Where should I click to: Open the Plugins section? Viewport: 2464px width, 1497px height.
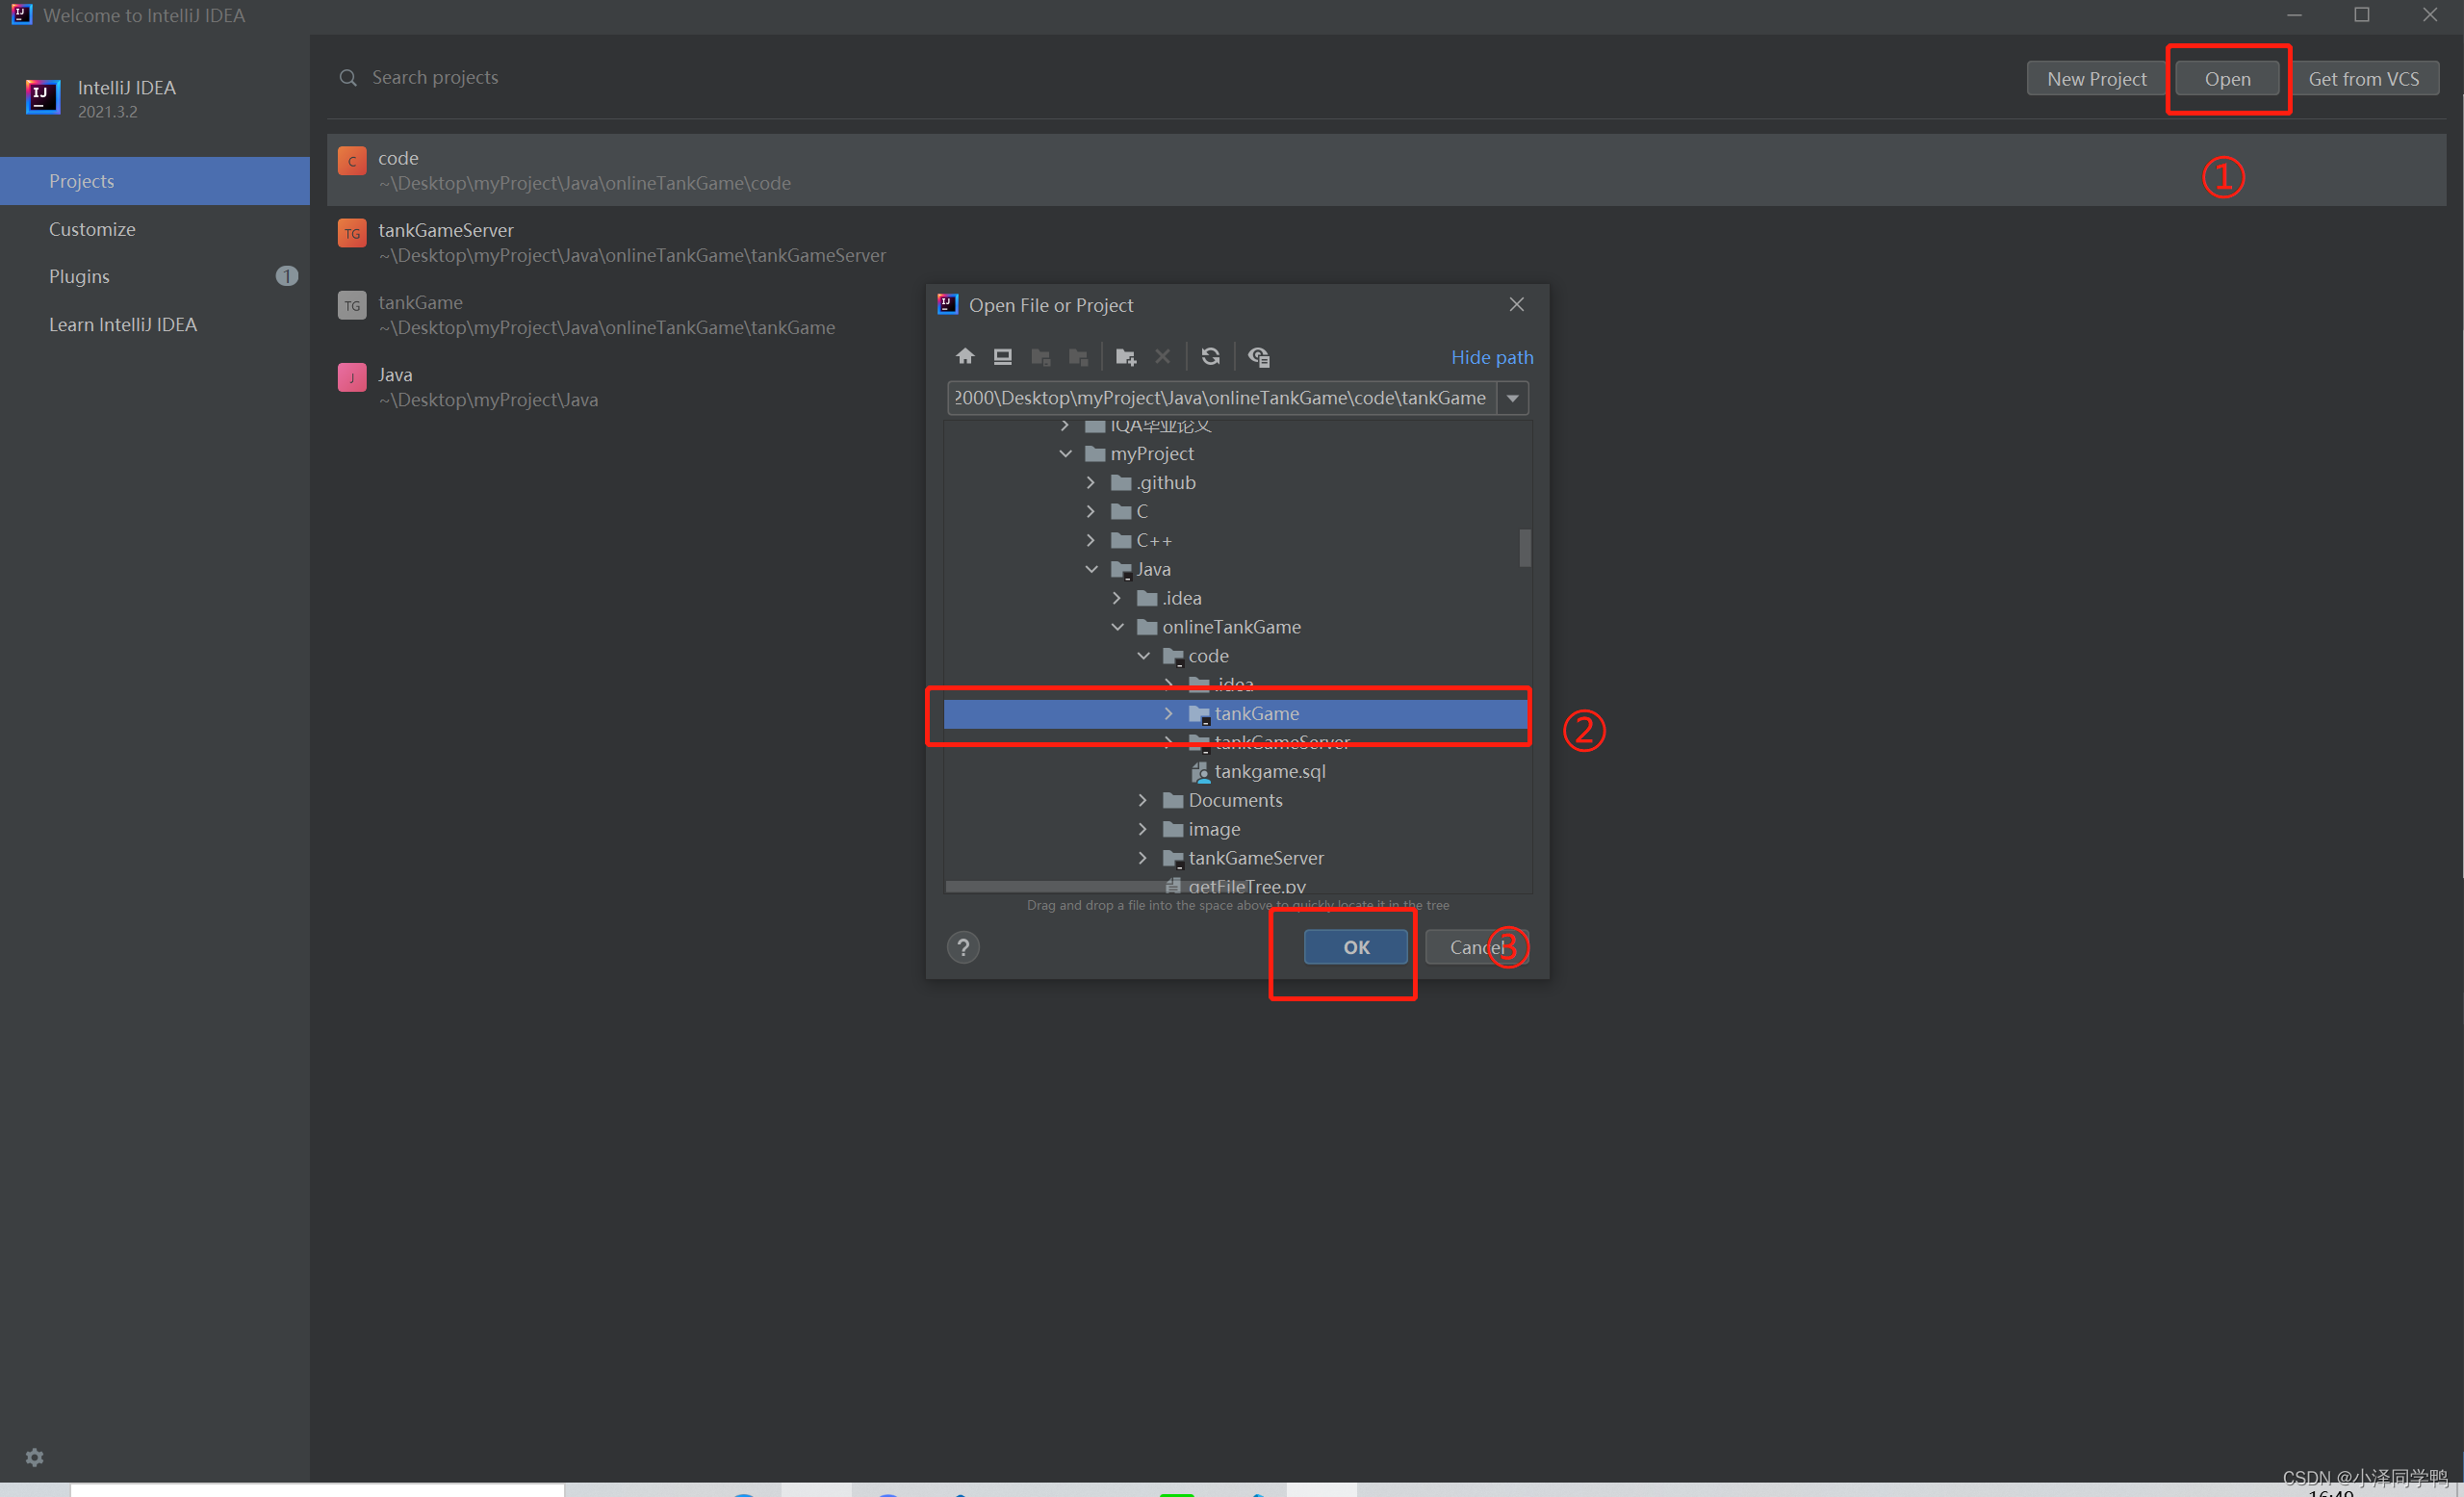(x=79, y=276)
